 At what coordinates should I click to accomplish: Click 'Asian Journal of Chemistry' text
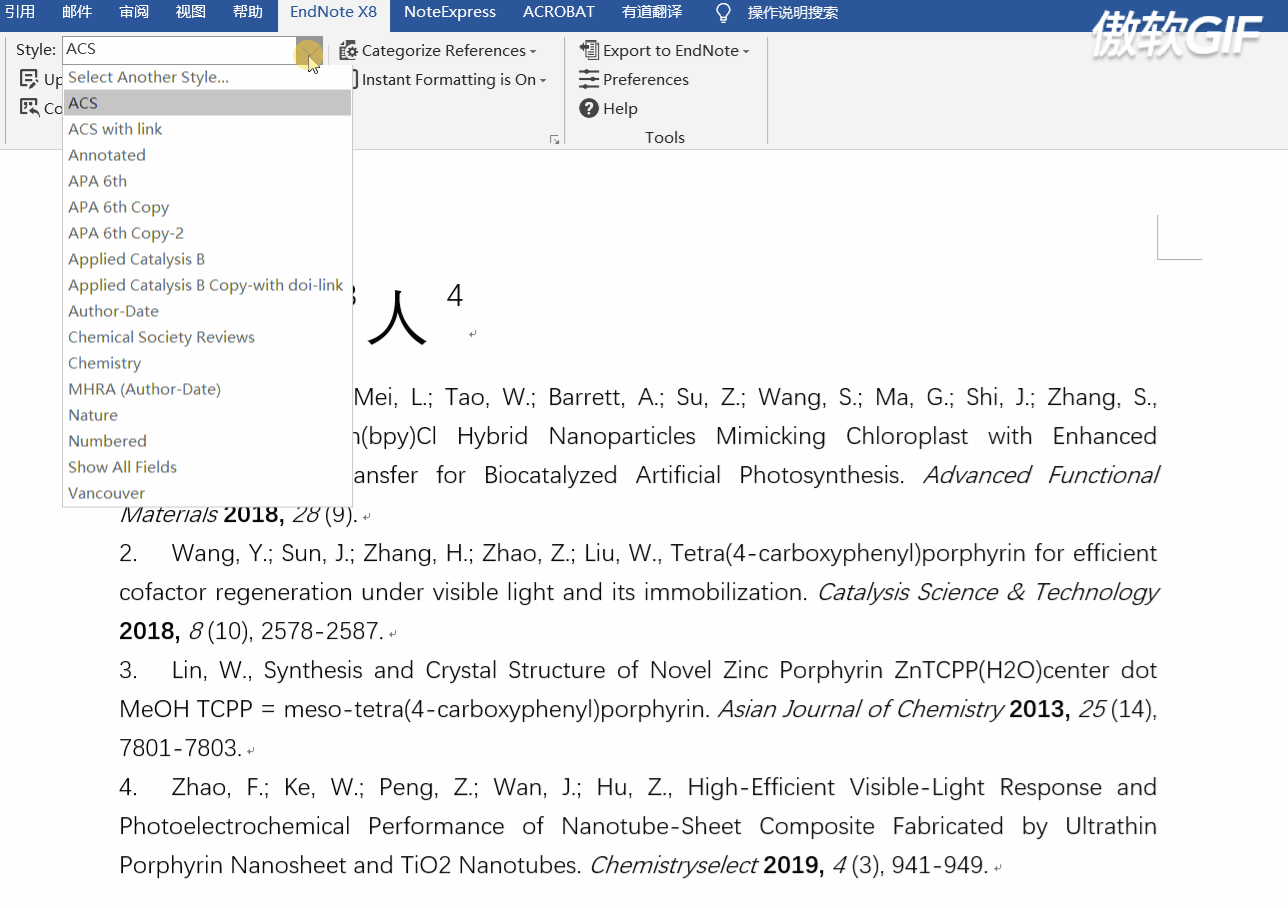point(861,709)
